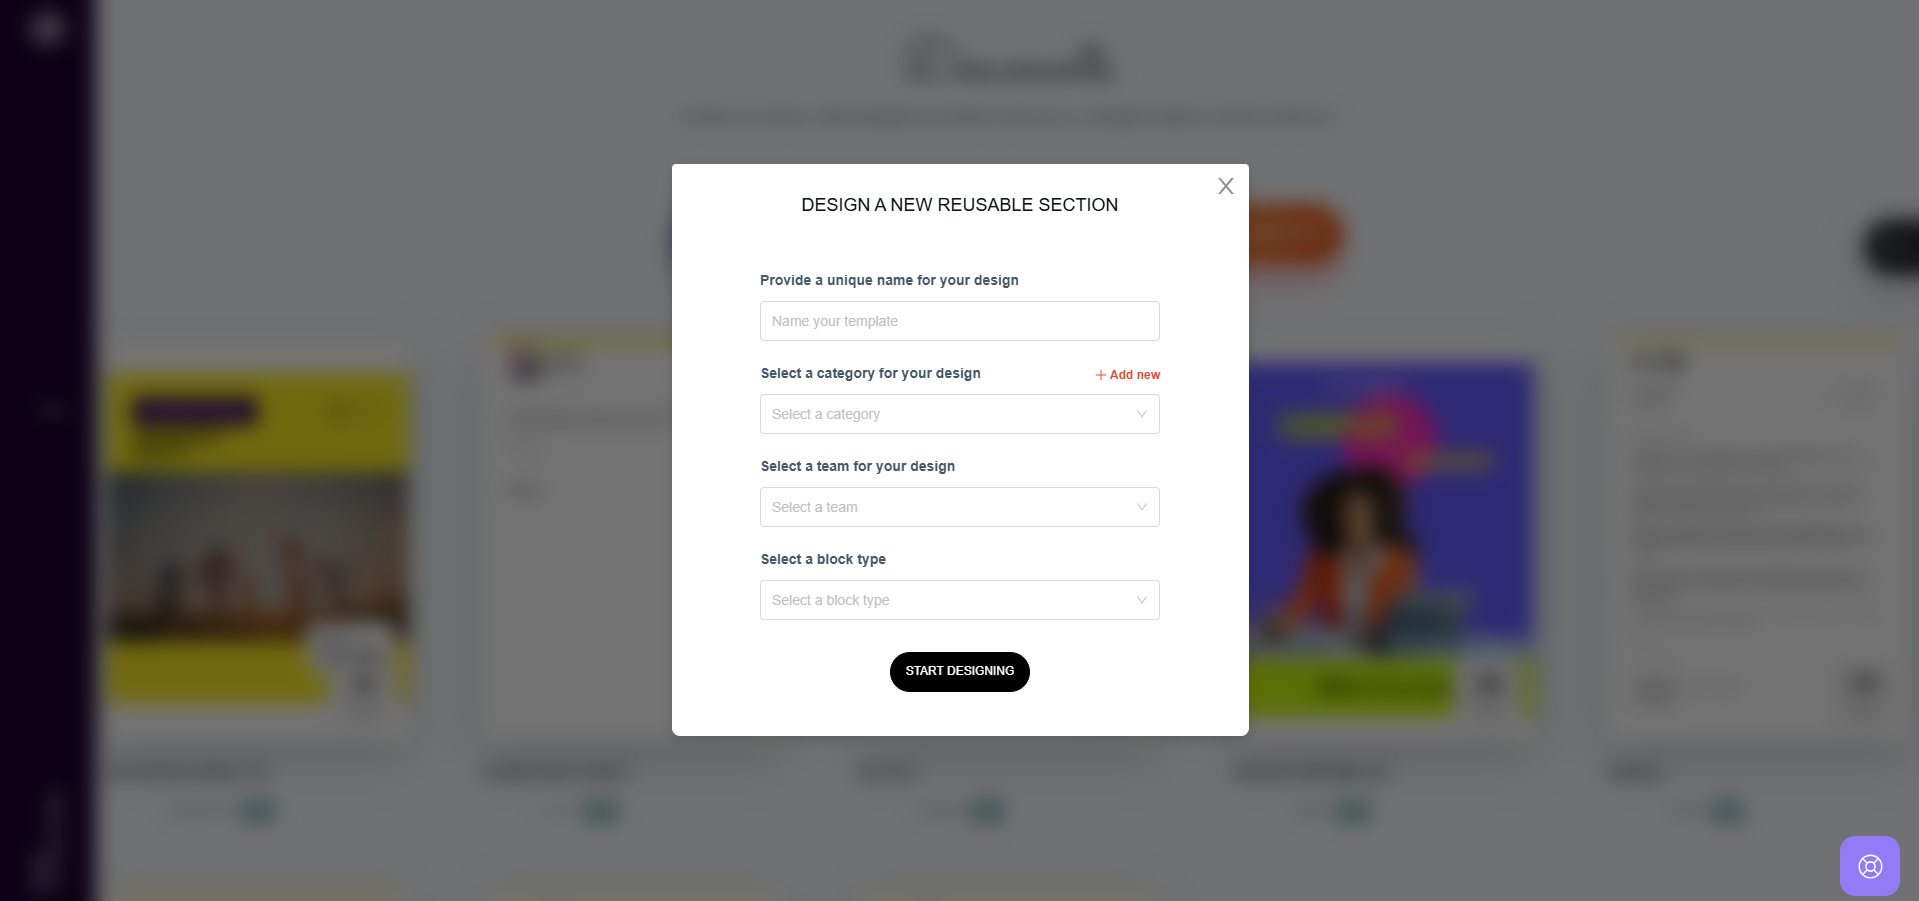Focus the Name your template field
The width and height of the screenshot is (1919, 901).
958,321
